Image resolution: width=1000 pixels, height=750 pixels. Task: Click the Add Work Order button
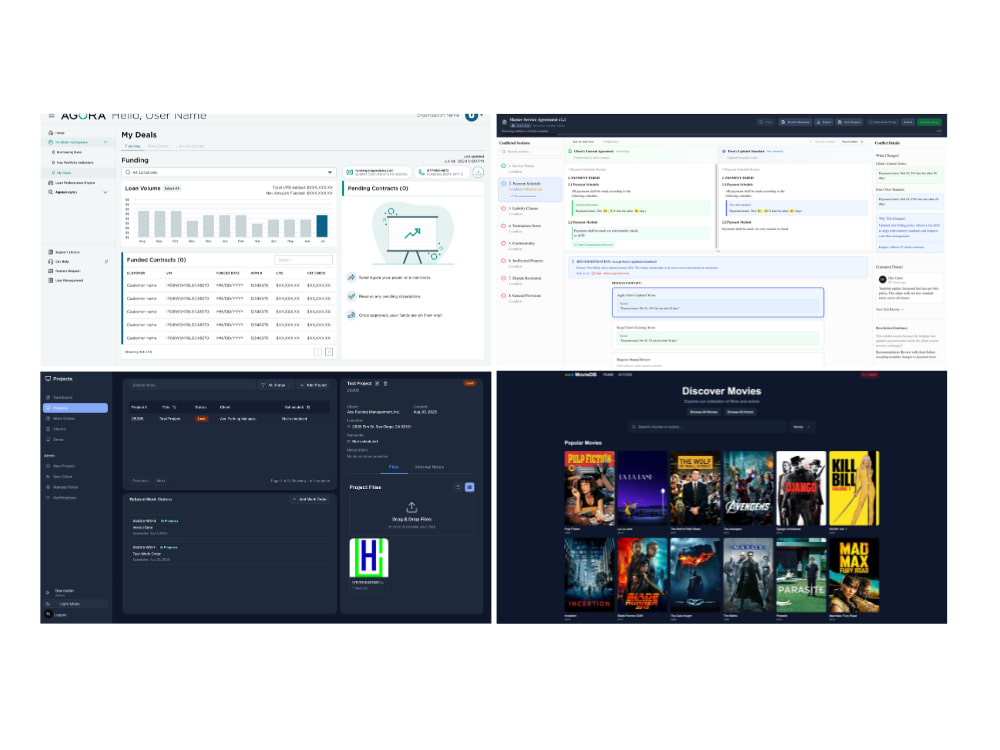click(309, 499)
